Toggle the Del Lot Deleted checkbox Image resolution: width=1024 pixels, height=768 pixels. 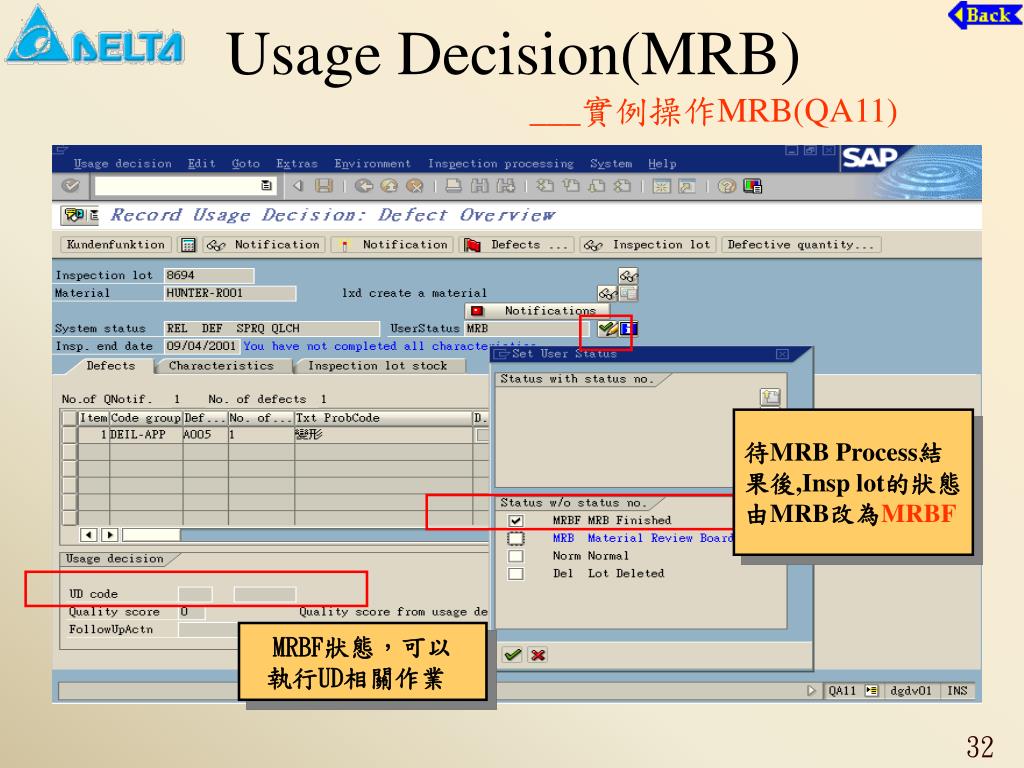516,573
